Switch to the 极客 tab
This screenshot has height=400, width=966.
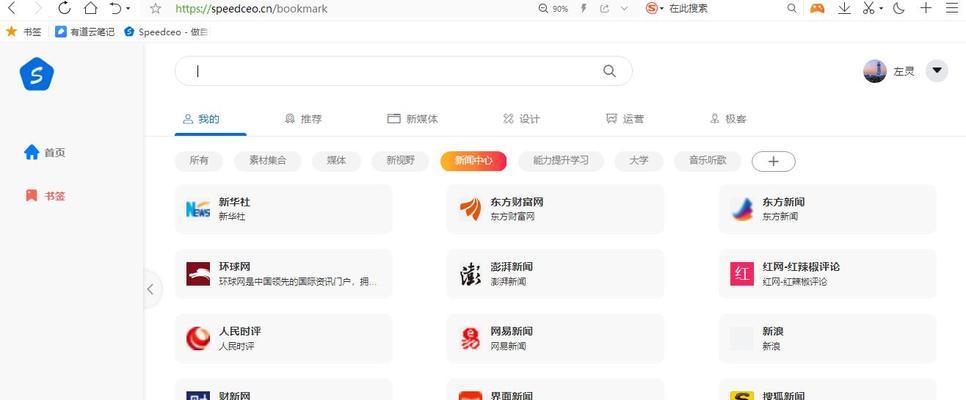pos(728,119)
